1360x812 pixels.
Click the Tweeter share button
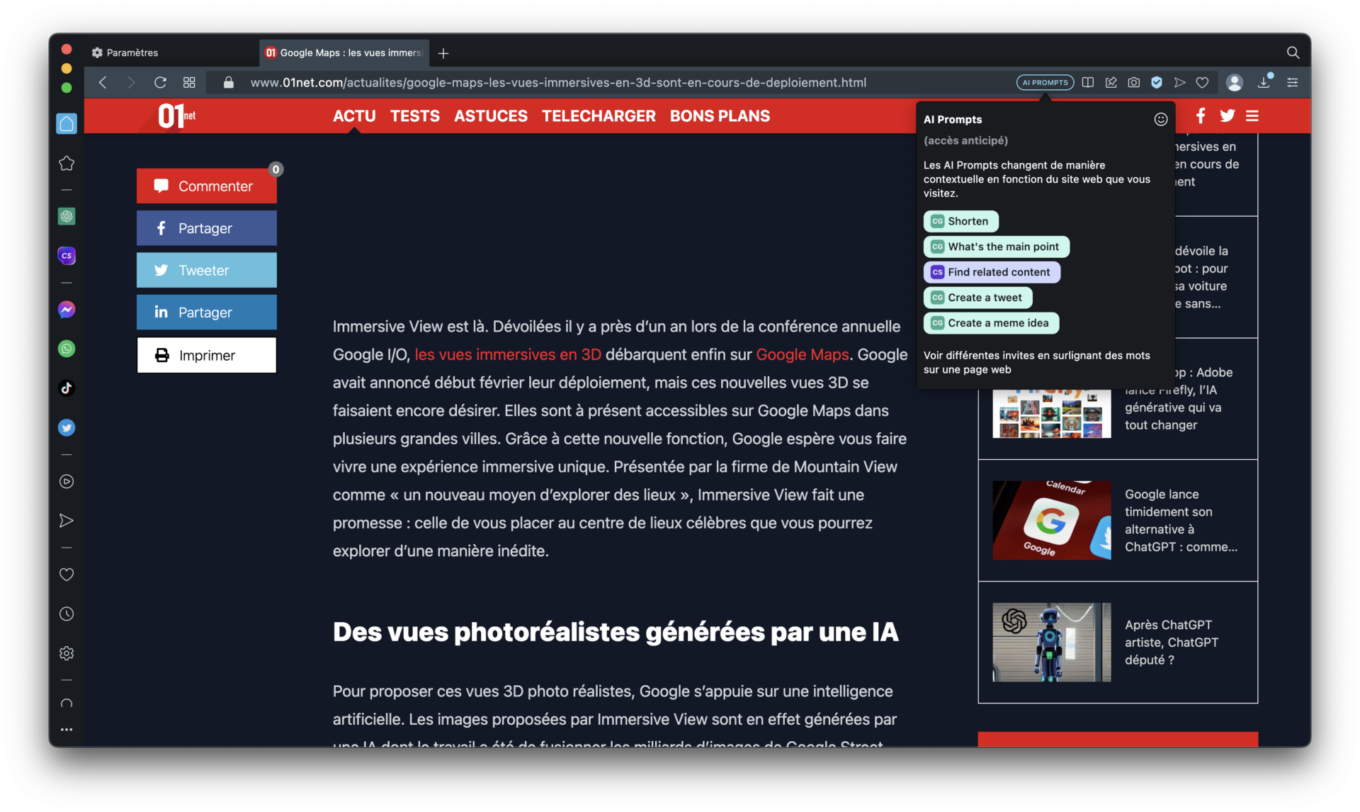point(207,270)
